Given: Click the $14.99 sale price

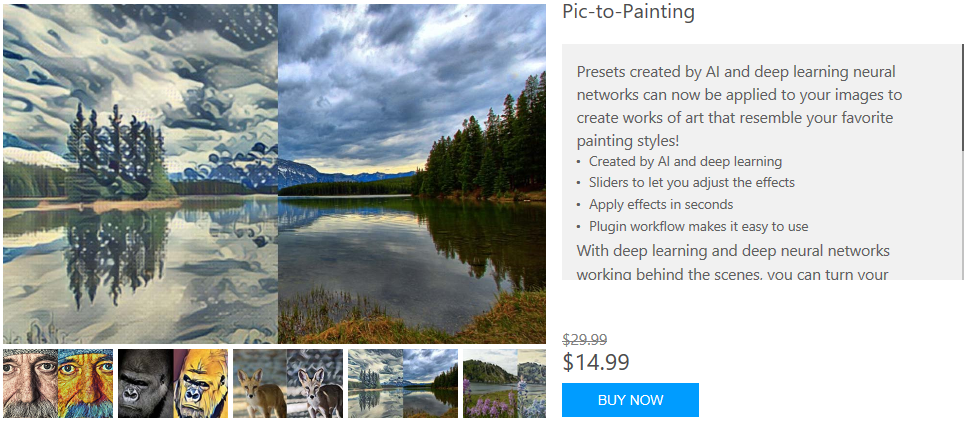Looking at the screenshot, I should 596,362.
